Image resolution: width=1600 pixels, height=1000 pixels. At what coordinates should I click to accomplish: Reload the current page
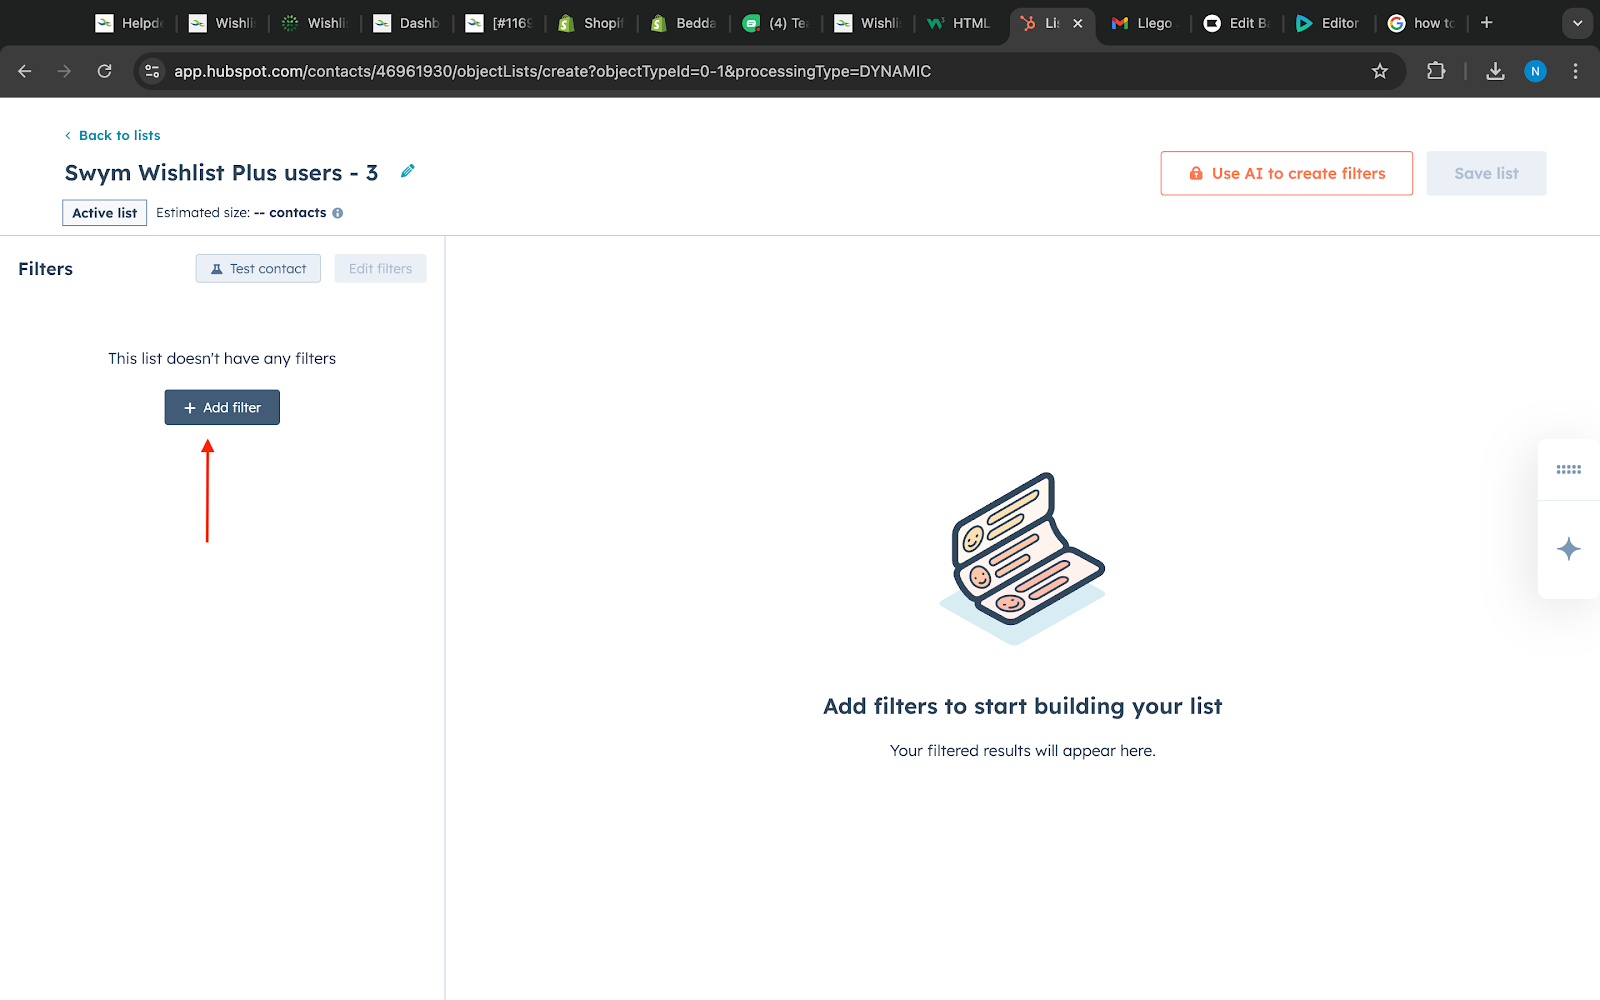click(104, 71)
